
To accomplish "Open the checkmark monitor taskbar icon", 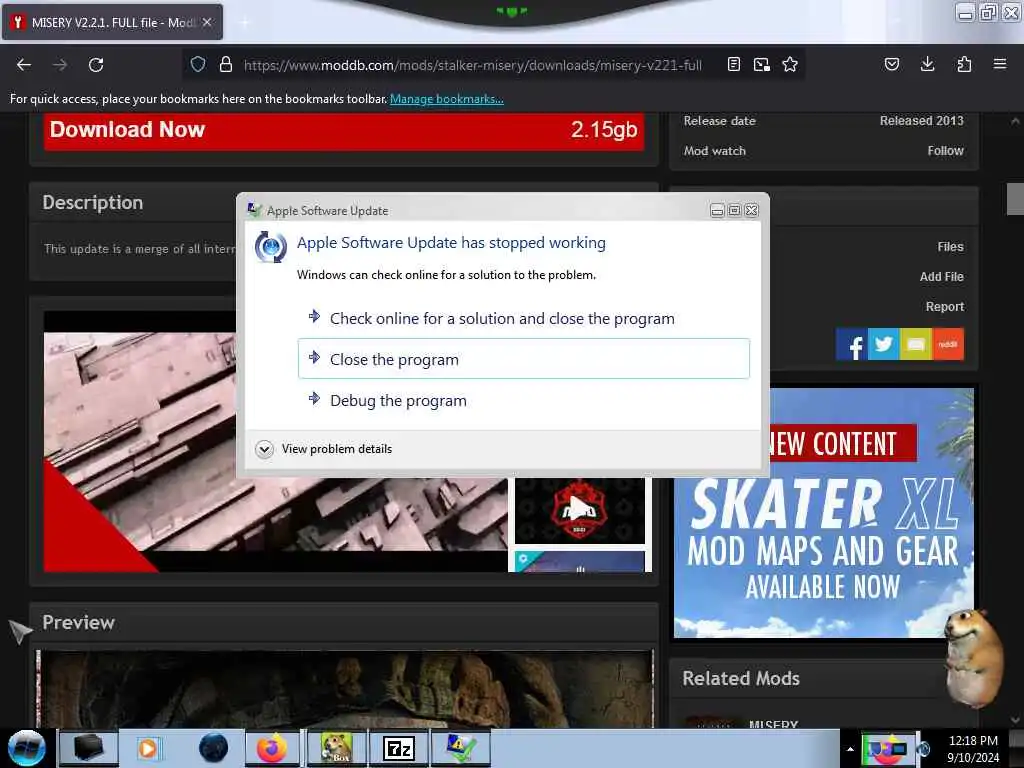I will (460, 748).
